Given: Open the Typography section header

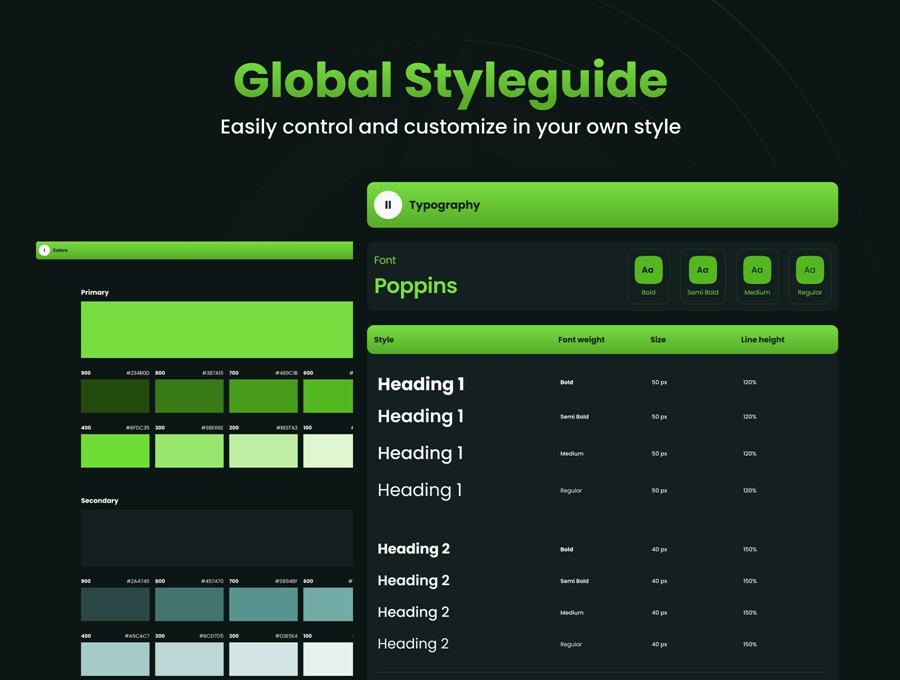Looking at the screenshot, I should [x=602, y=205].
